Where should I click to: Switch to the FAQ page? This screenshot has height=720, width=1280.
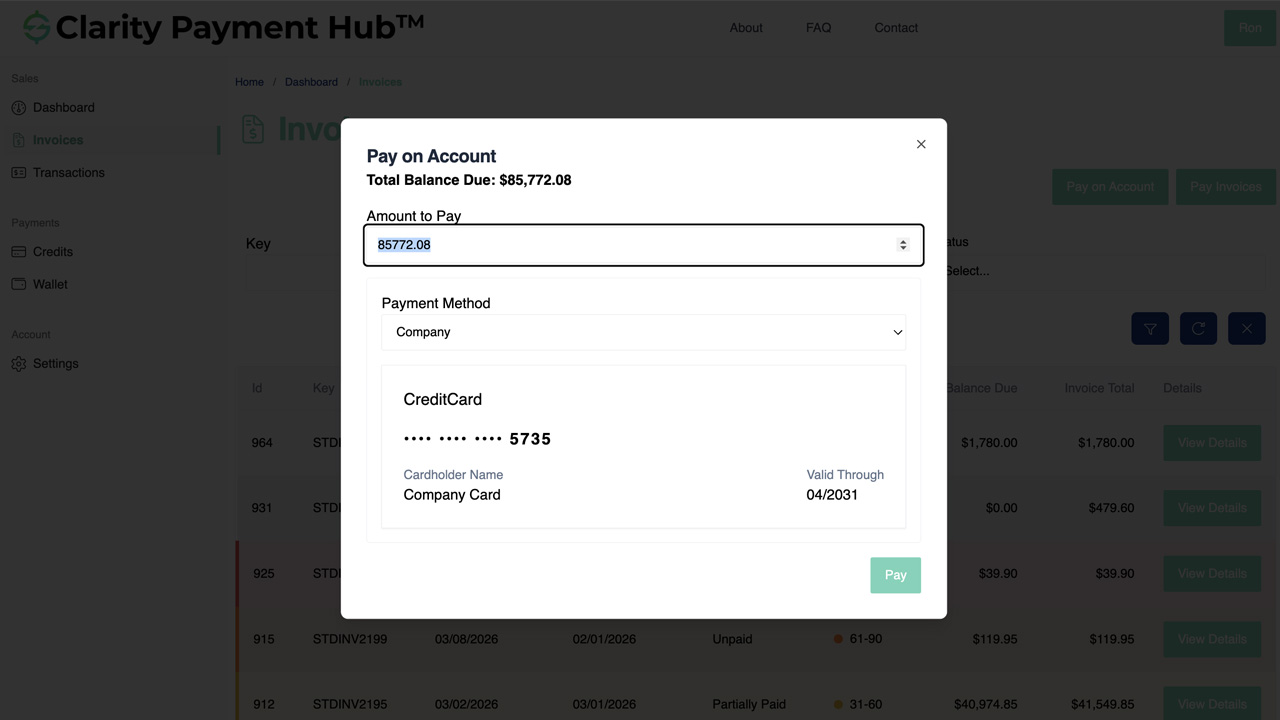[818, 27]
